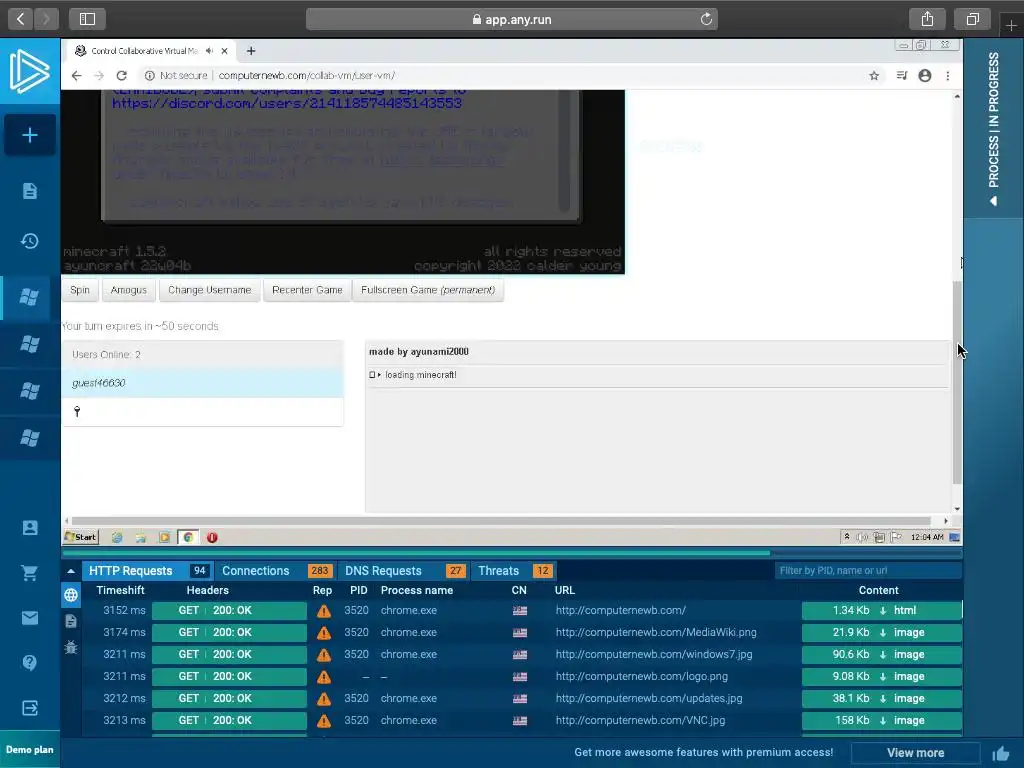Screen dimensions: 1024x768
Task: Open Chrome three-dot menu
Action: [x=948, y=76]
